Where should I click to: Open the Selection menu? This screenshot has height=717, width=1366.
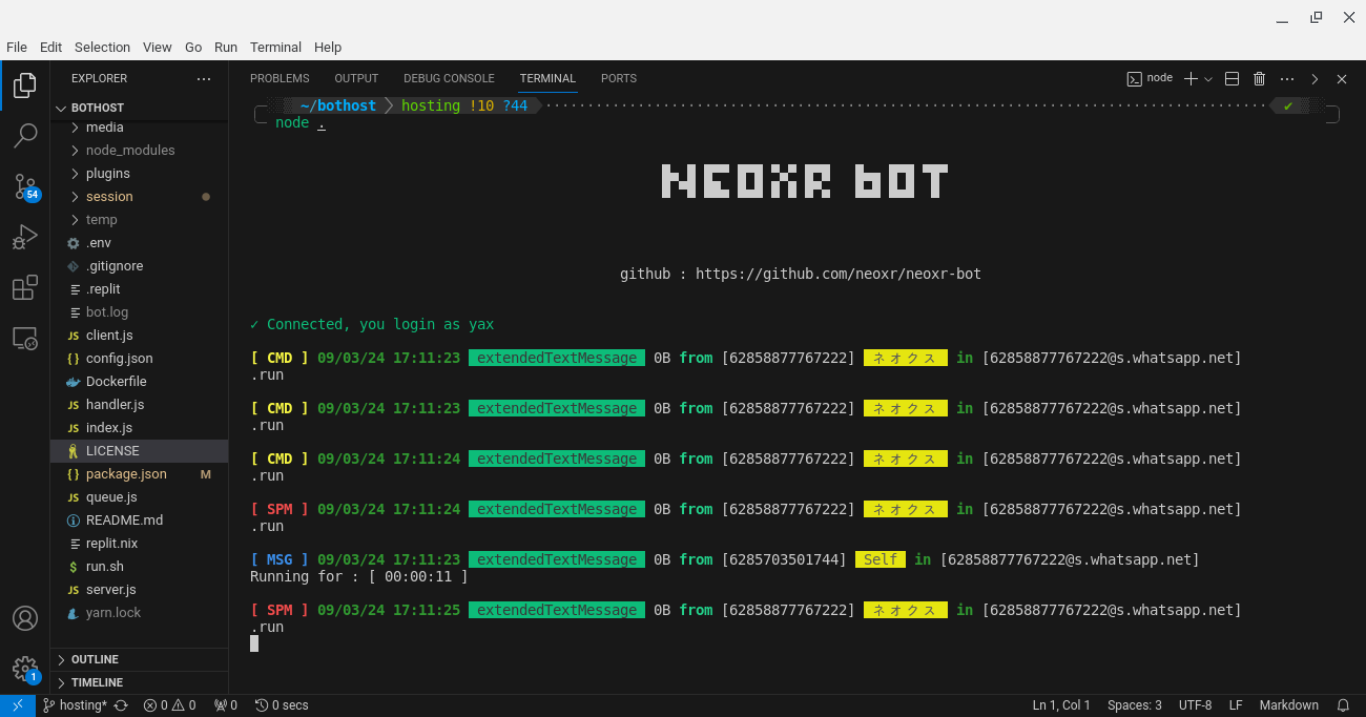click(x=102, y=47)
